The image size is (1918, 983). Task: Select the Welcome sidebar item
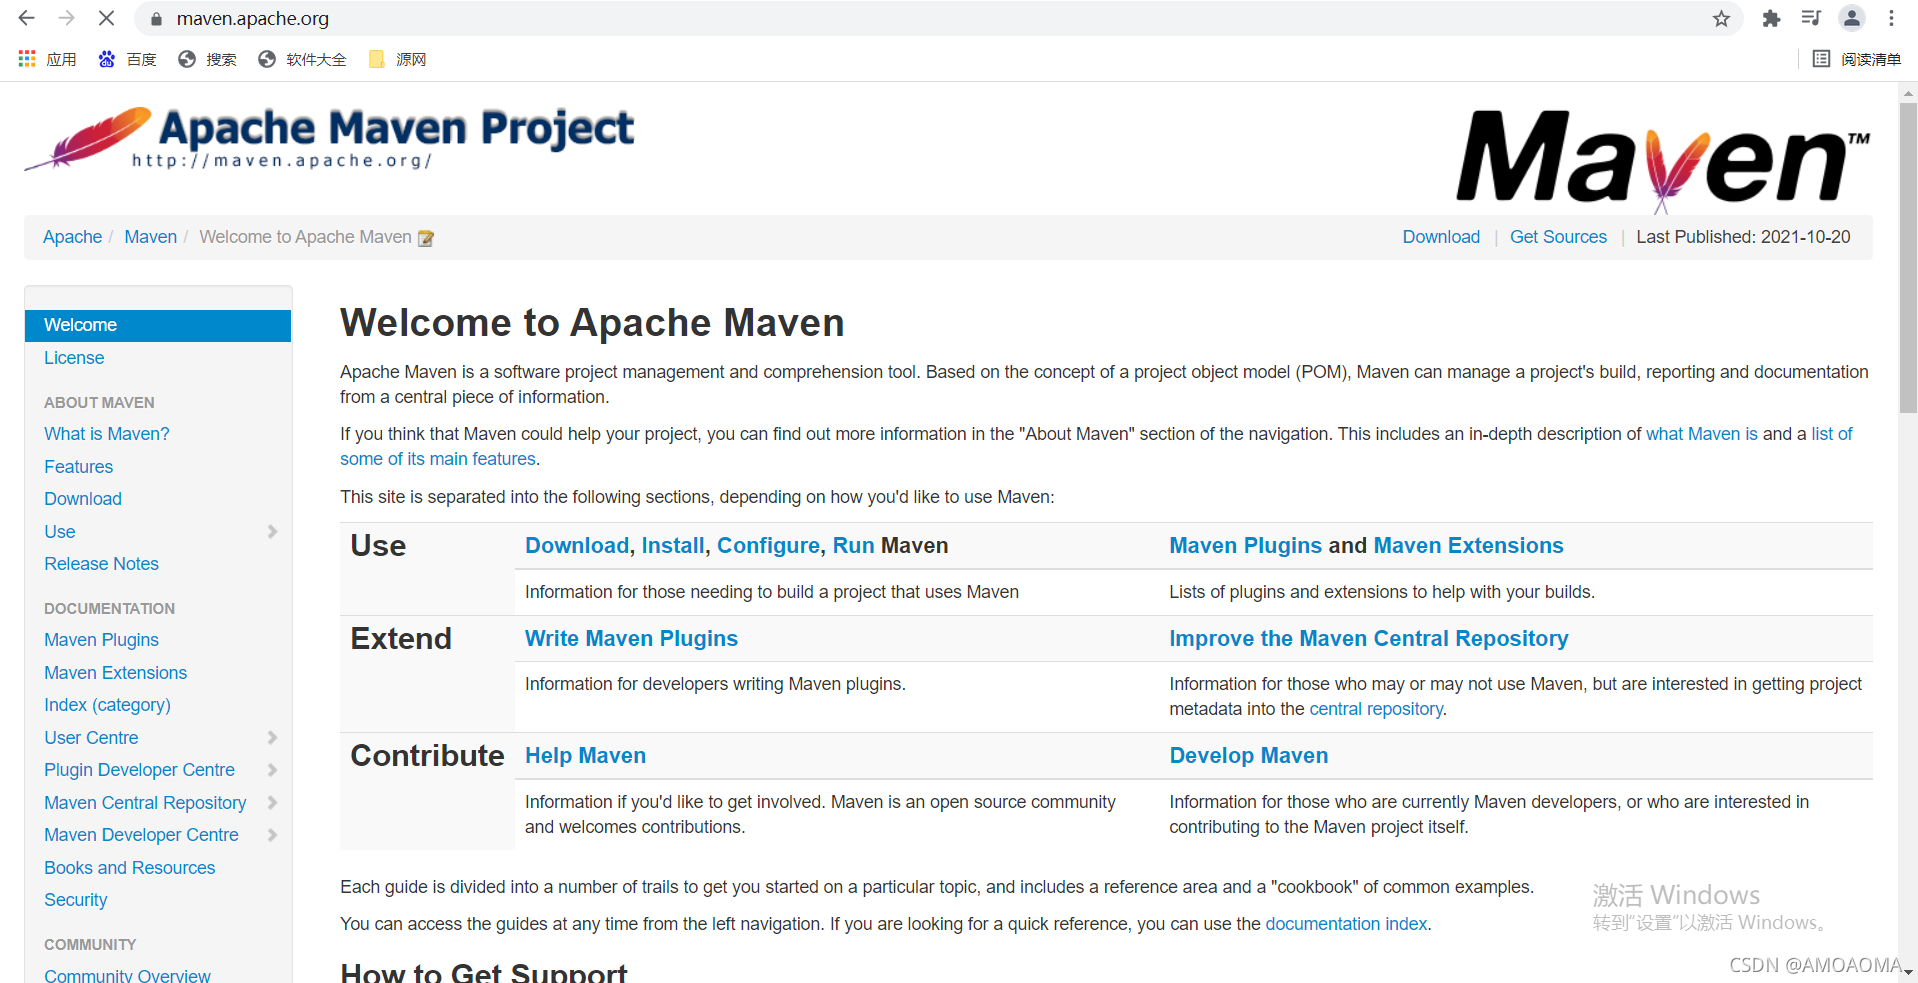pyautogui.click(x=158, y=325)
